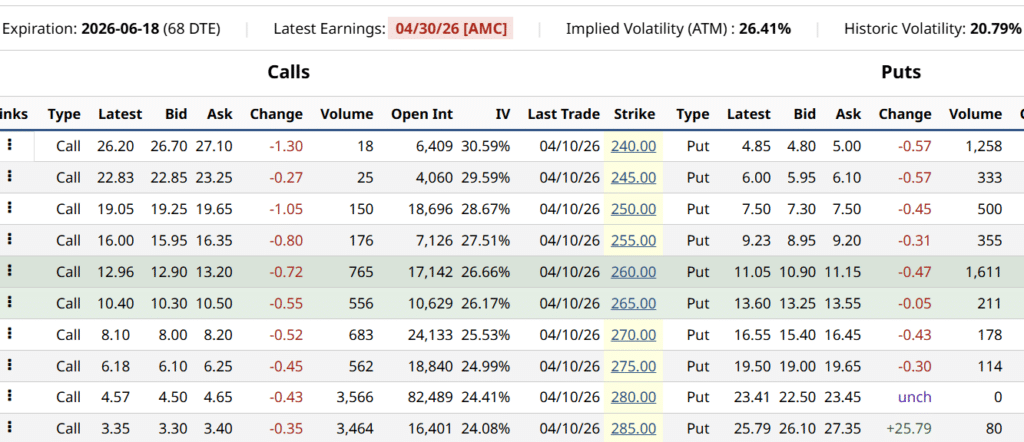The width and height of the screenshot is (1024, 442).
Task: Open the 275.00 strike link
Action: (633, 366)
